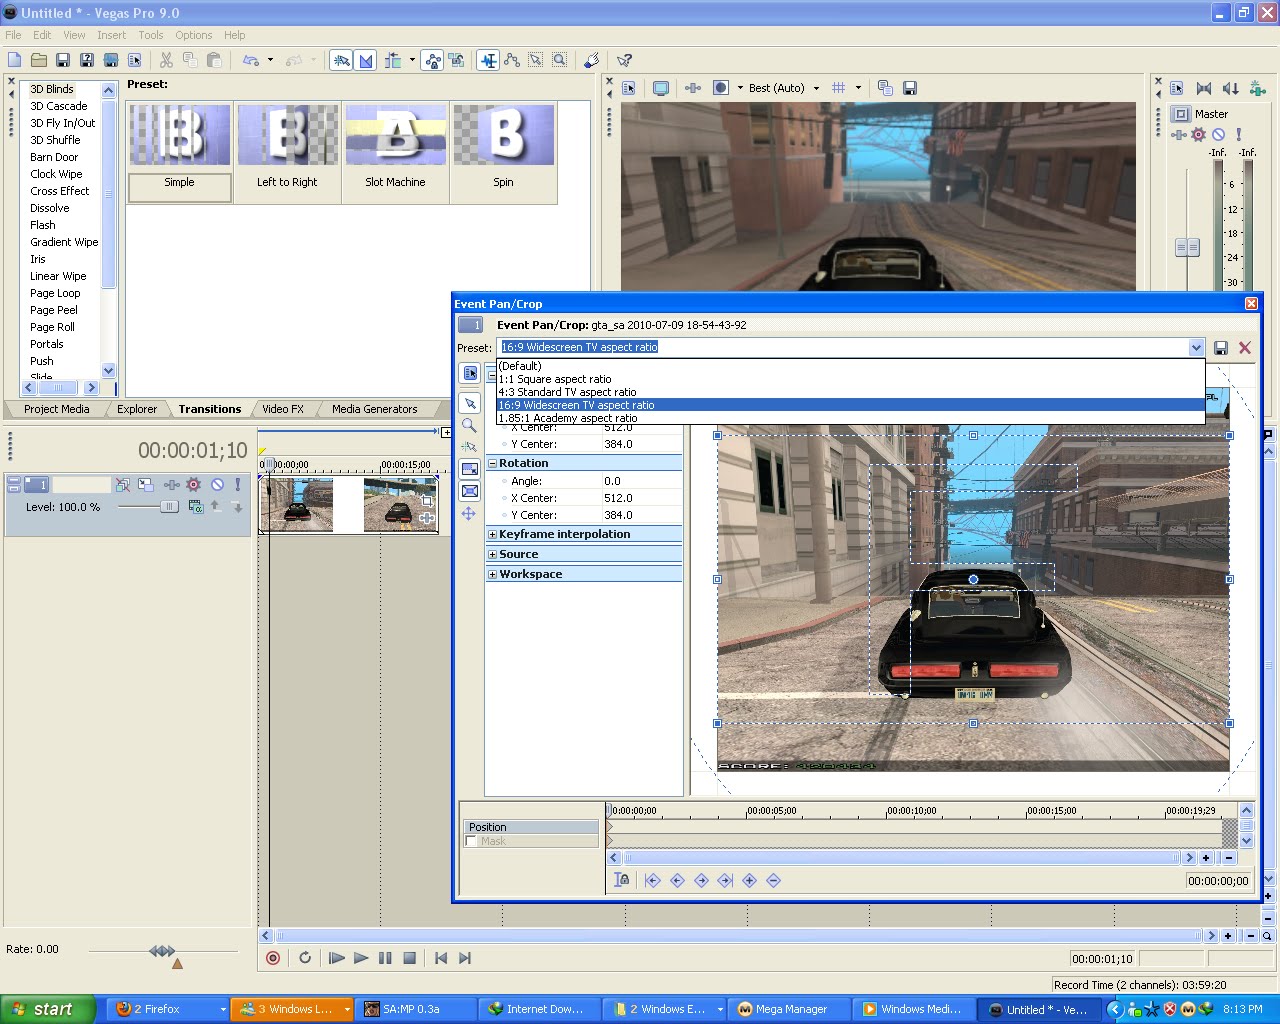Screen dimensions: 1280x1024
Task: Select 3D Cascade transition in list
Action: pyautogui.click(x=59, y=106)
